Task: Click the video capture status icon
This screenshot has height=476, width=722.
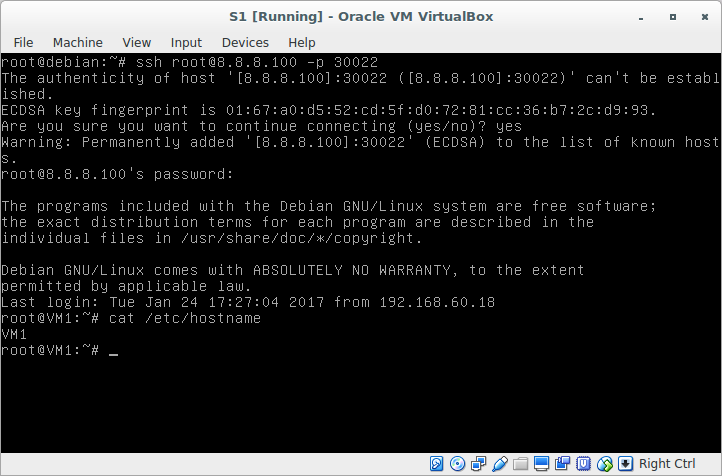Action: [x=562, y=464]
